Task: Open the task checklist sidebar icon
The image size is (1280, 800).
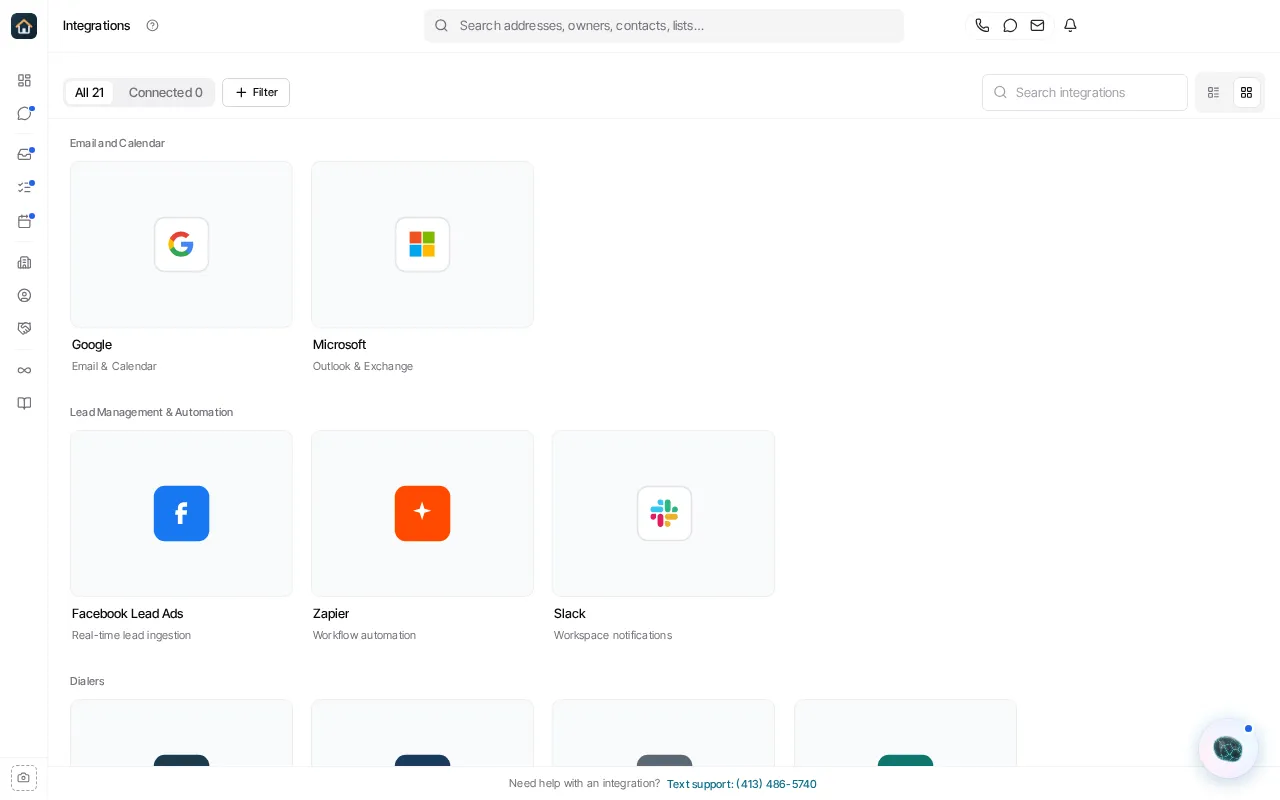Action: [24, 188]
